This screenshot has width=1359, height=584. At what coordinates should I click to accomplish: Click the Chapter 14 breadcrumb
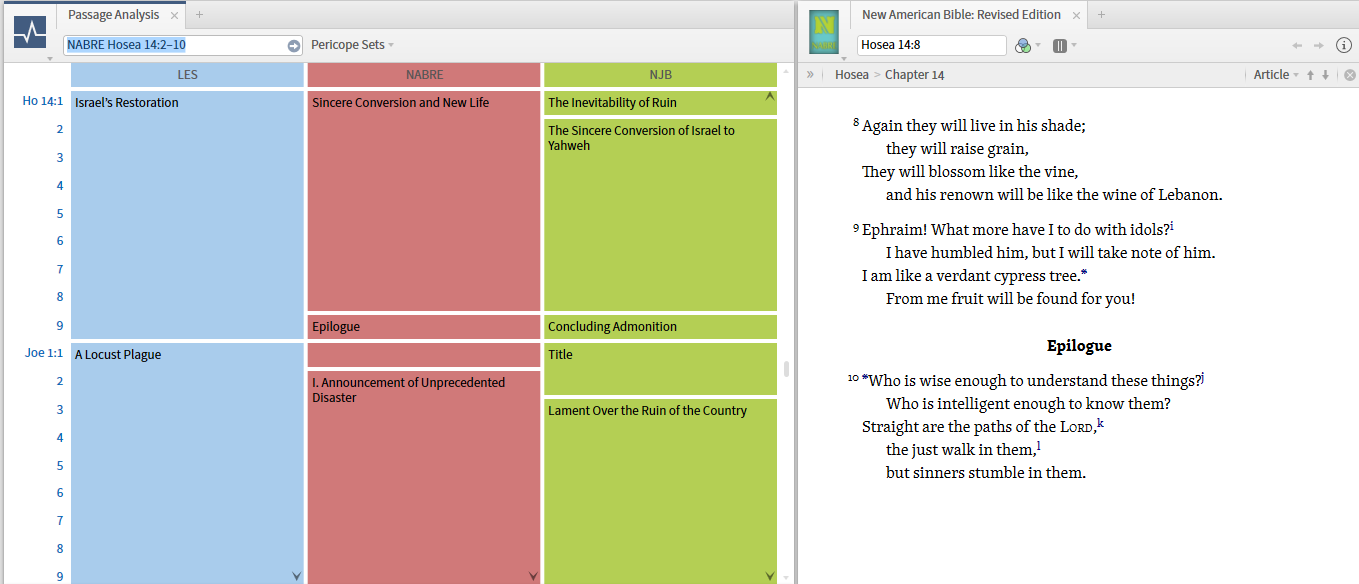point(914,75)
